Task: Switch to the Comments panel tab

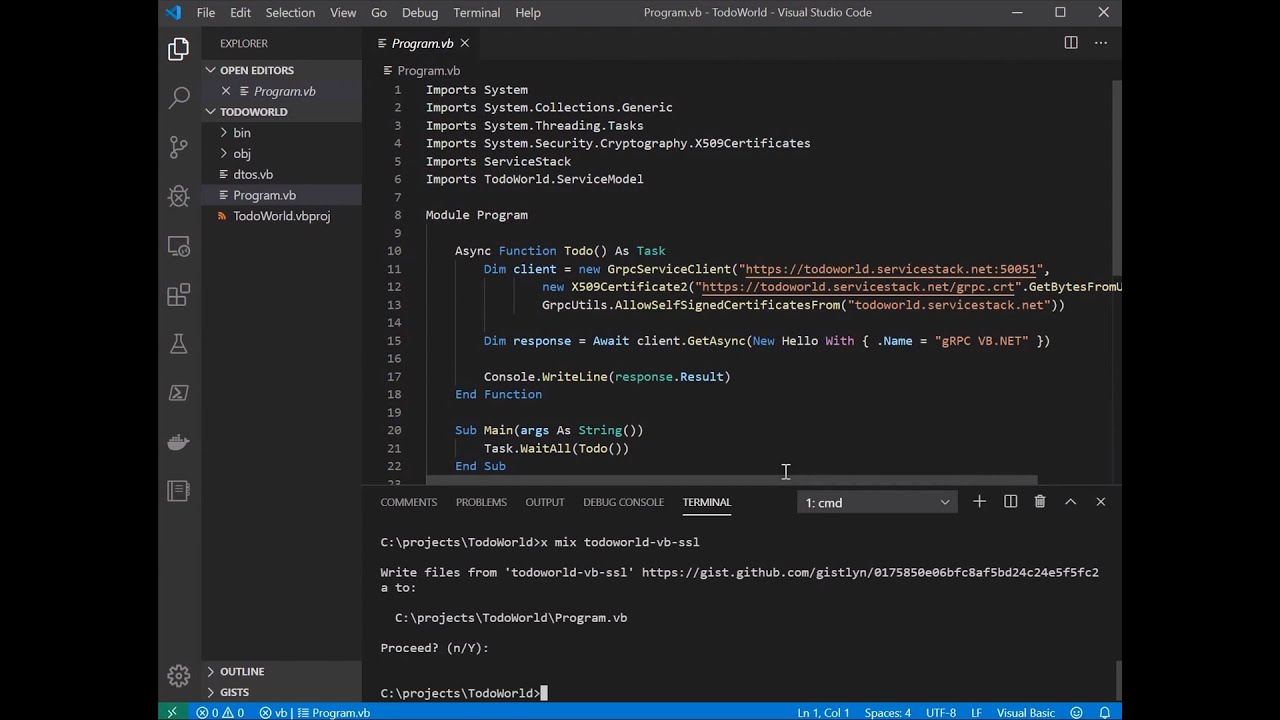Action: (409, 502)
